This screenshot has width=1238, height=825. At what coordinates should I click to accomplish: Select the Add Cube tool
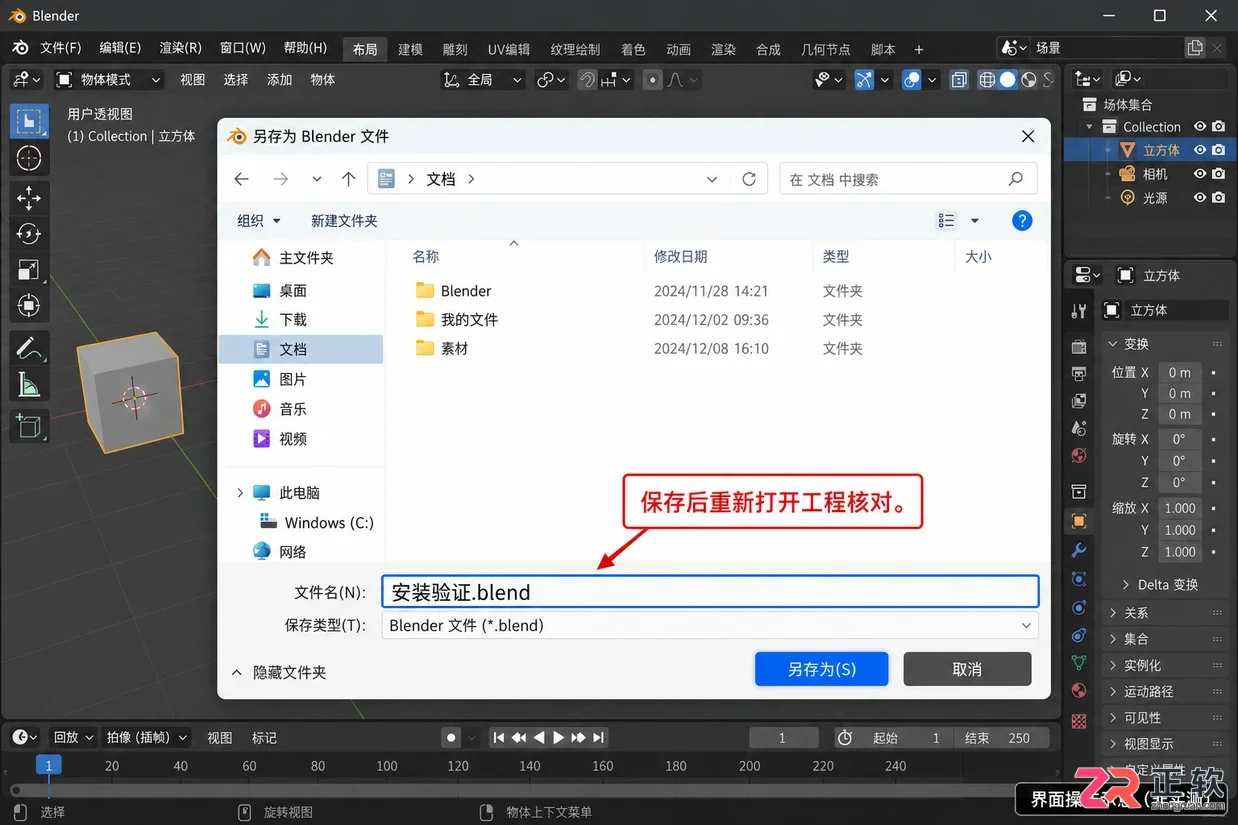tap(29, 424)
